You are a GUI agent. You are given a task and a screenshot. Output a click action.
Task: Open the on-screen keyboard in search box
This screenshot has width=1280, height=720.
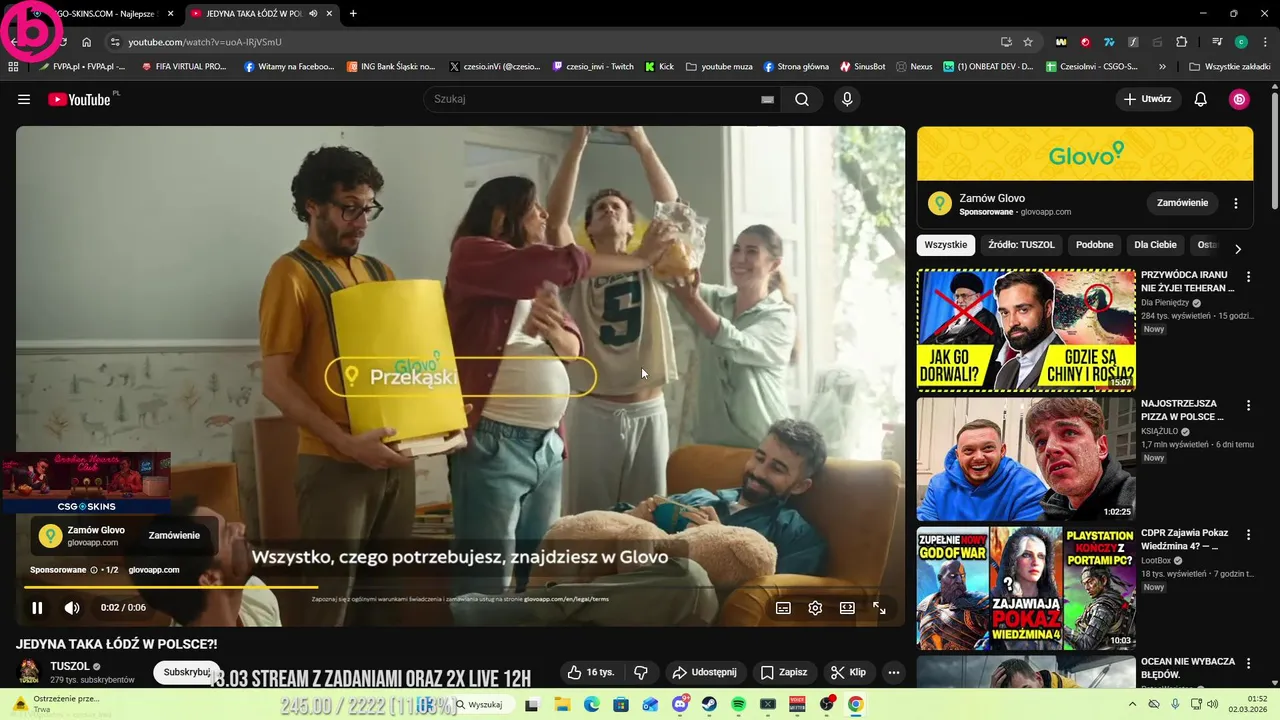pyautogui.click(x=767, y=99)
